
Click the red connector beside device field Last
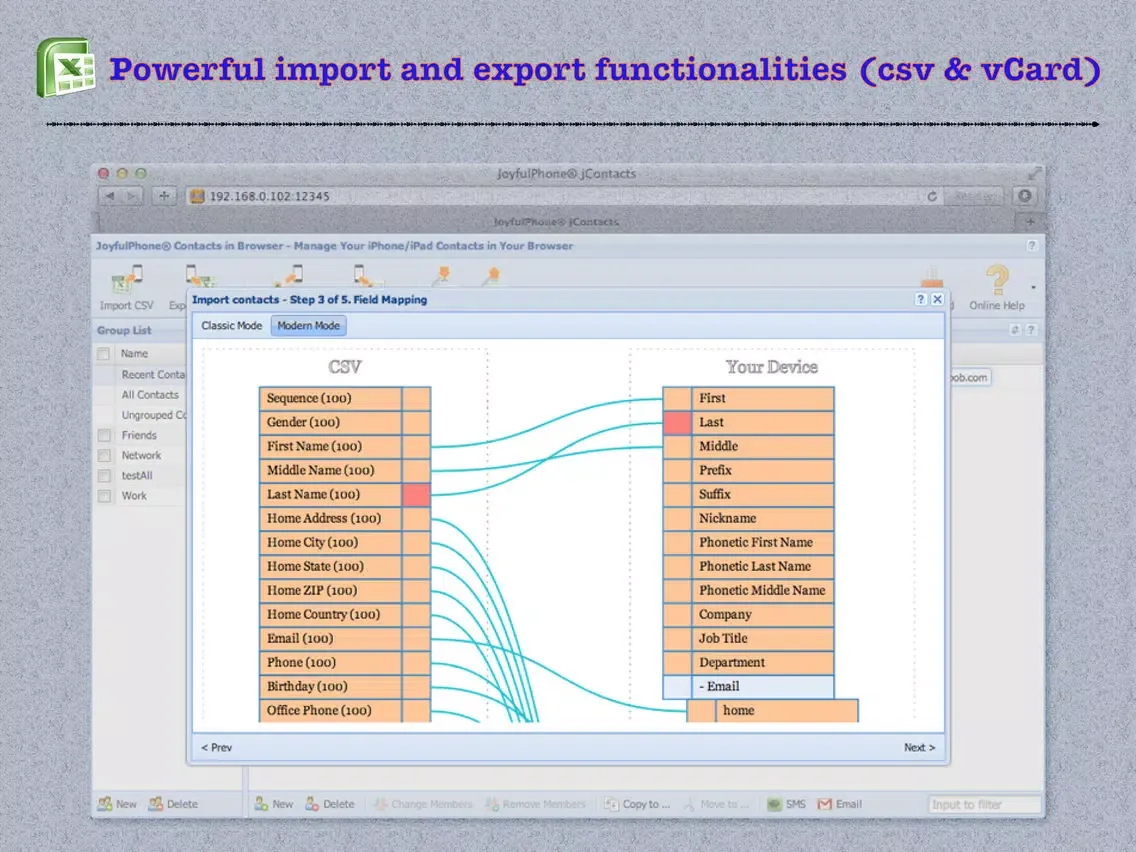tap(677, 422)
